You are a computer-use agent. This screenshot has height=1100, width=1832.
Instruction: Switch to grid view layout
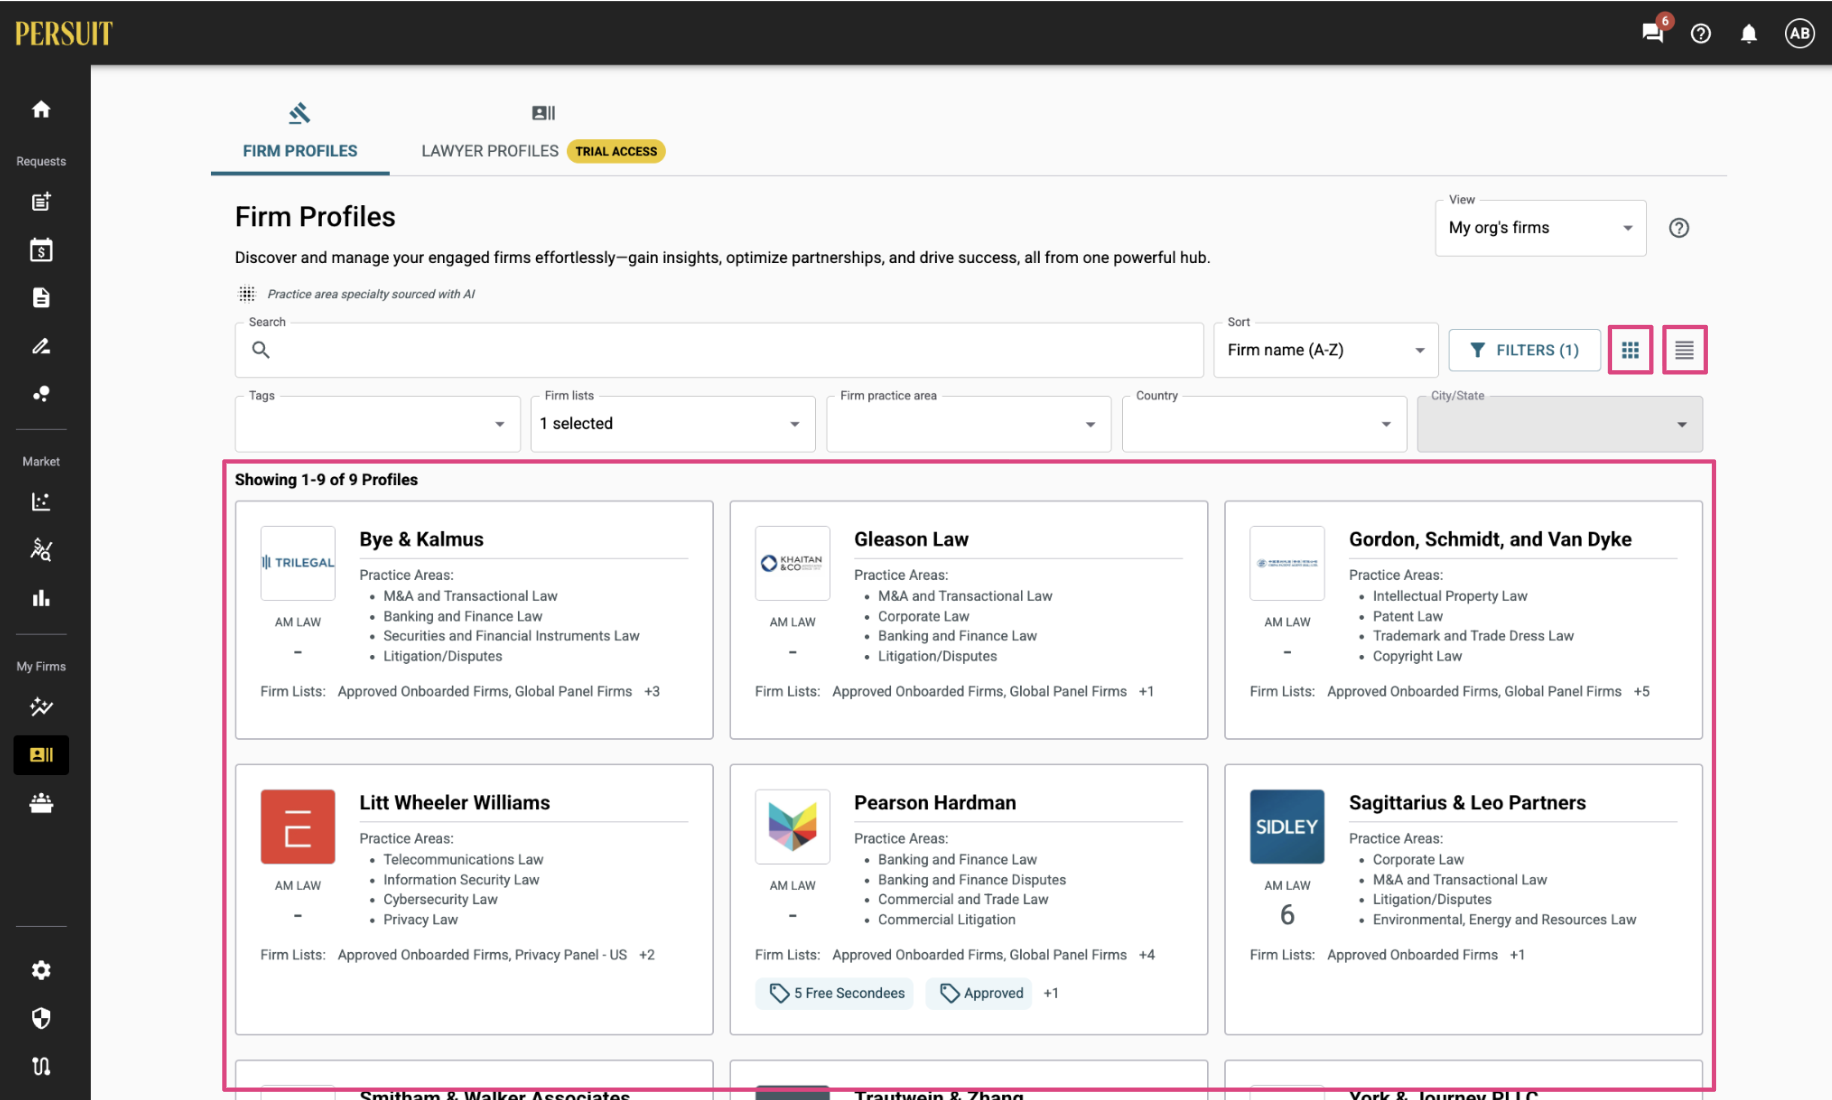(1630, 350)
